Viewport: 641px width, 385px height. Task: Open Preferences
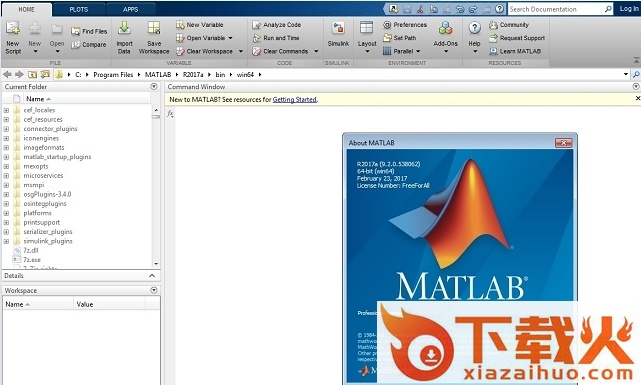[x=405, y=25]
